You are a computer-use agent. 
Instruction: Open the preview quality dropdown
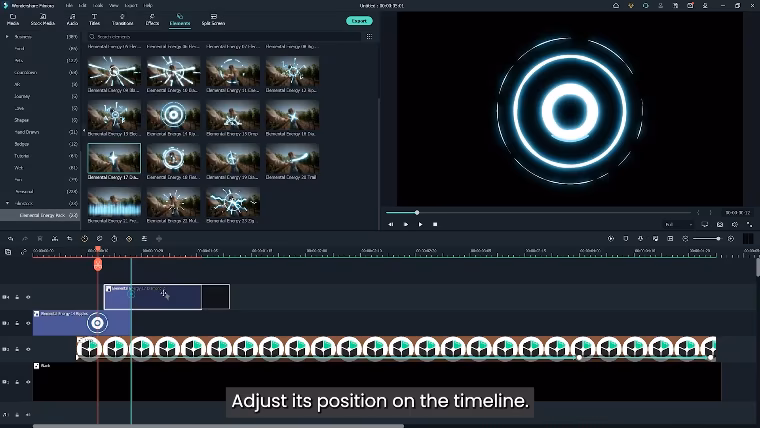pyautogui.click(x=679, y=224)
